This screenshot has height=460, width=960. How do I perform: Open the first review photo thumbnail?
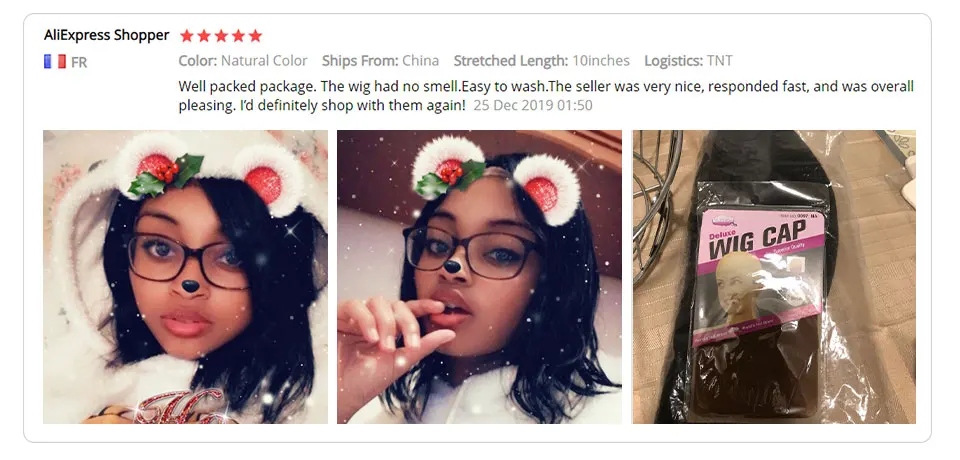pos(185,277)
